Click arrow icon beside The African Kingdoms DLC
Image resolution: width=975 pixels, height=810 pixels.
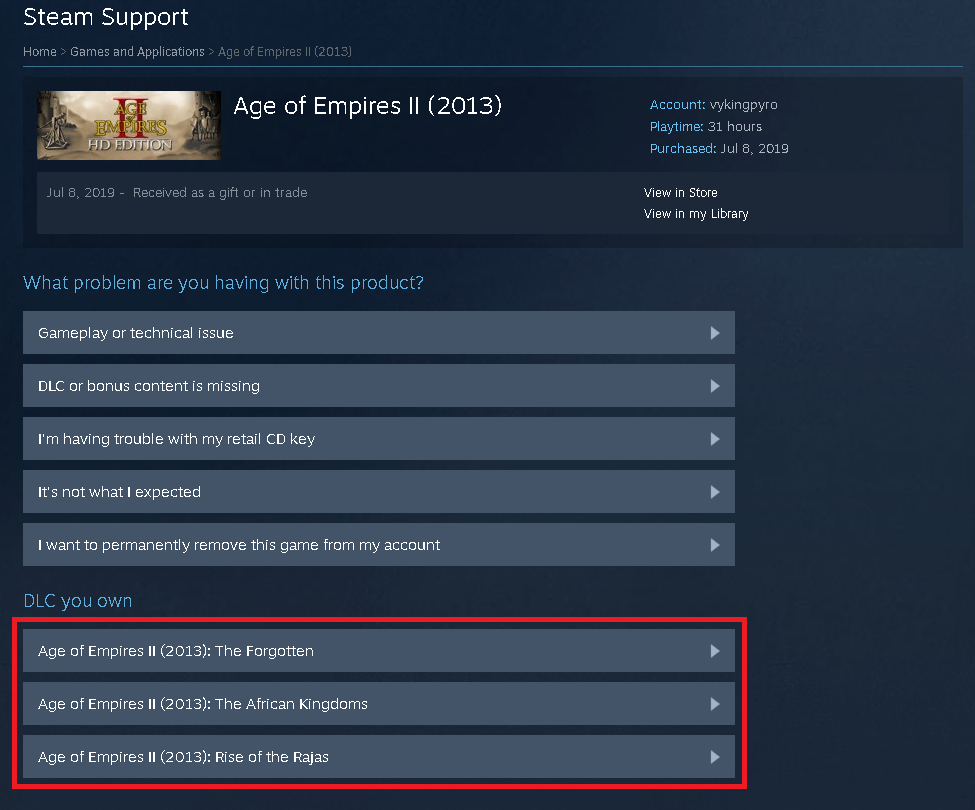(715, 704)
